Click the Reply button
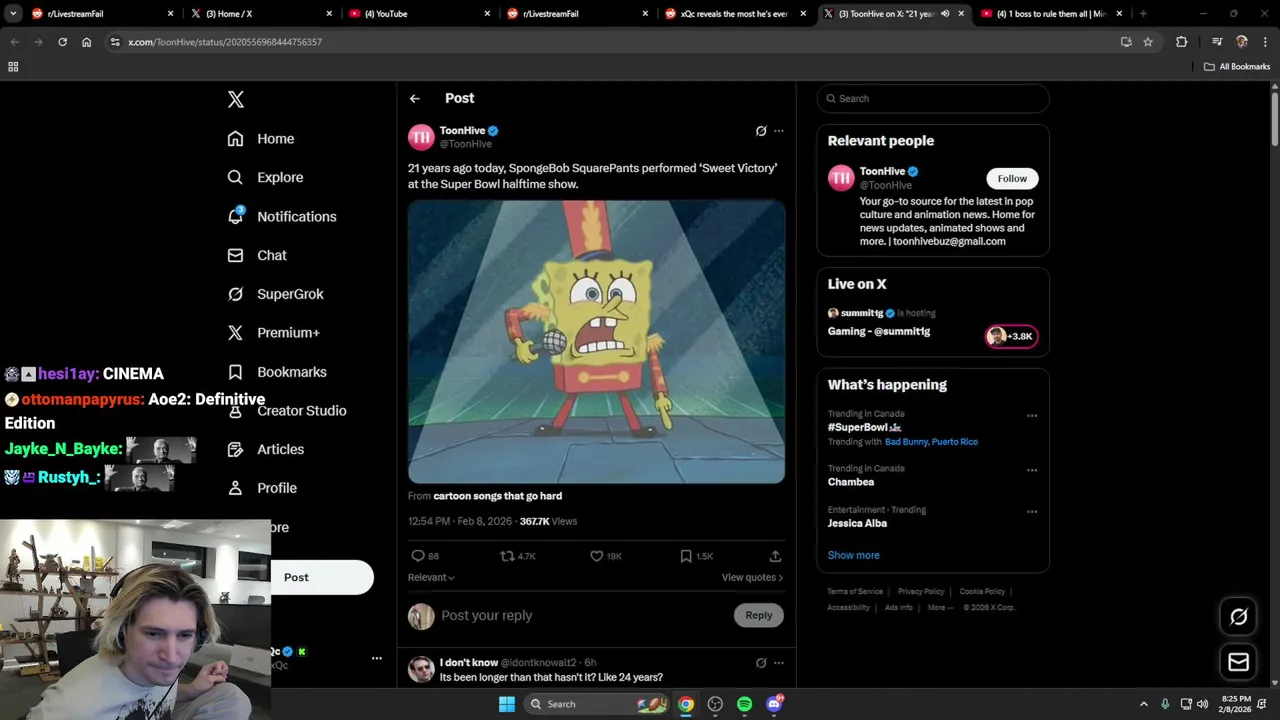Image resolution: width=1280 pixels, height=720 pixels. [x=759, y=615]
